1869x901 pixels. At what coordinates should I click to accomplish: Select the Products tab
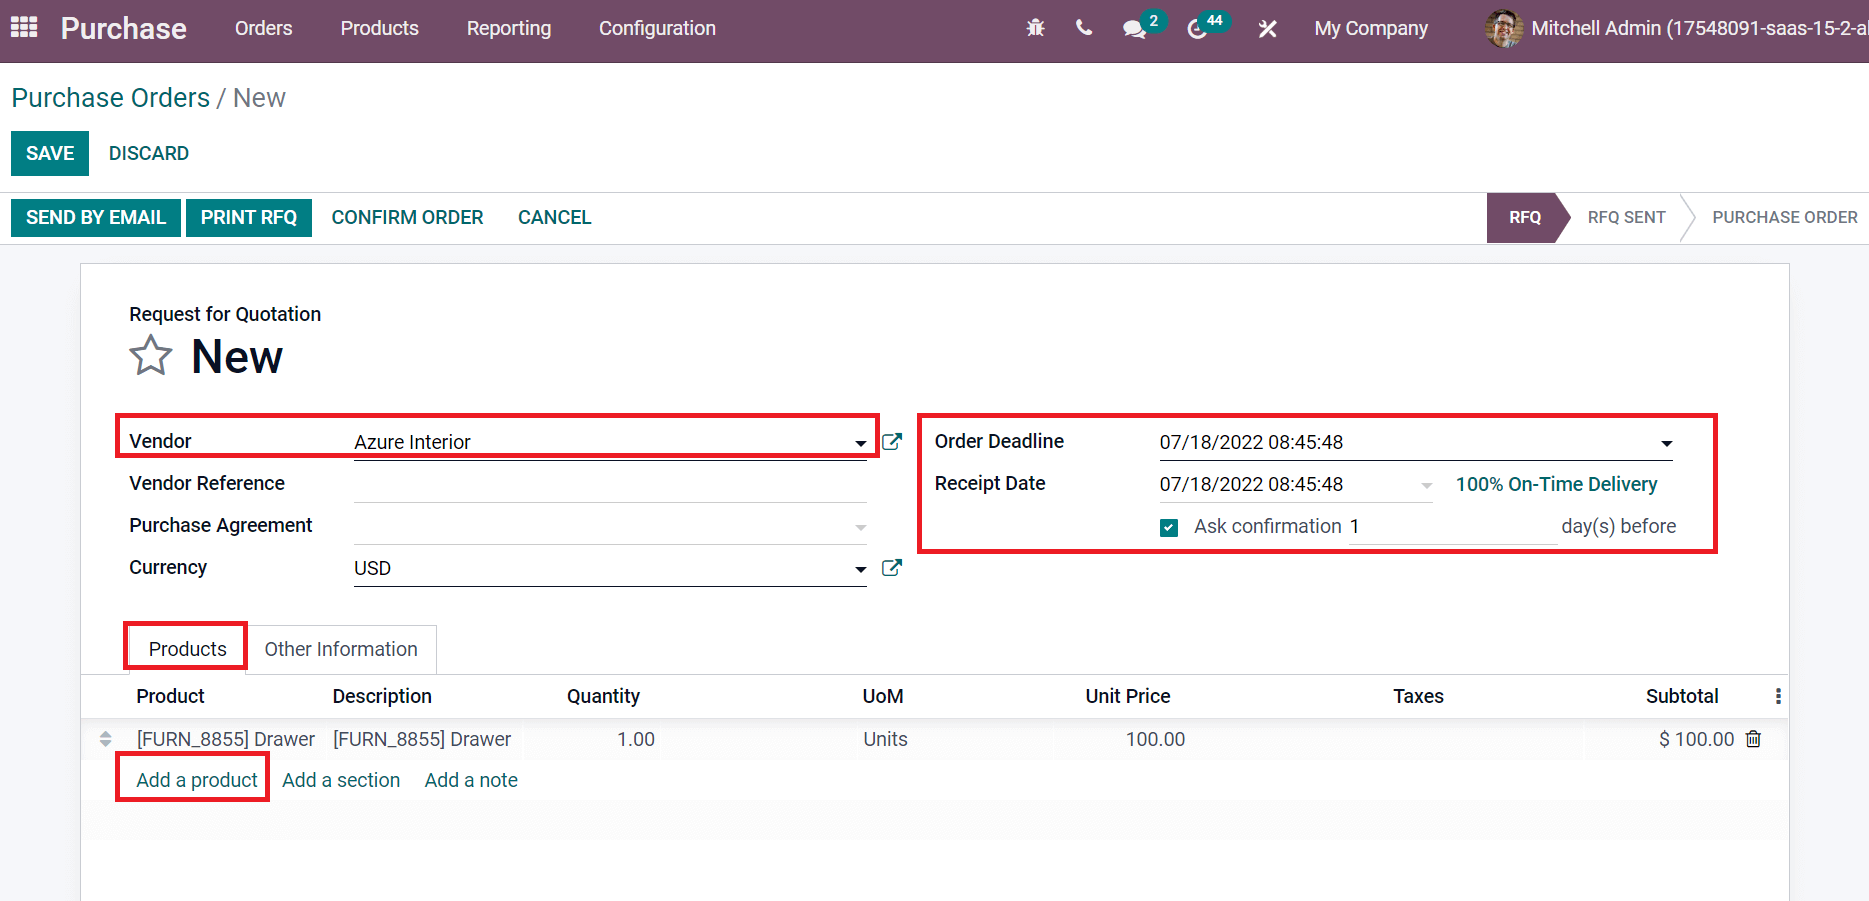[x=187, y=649]
